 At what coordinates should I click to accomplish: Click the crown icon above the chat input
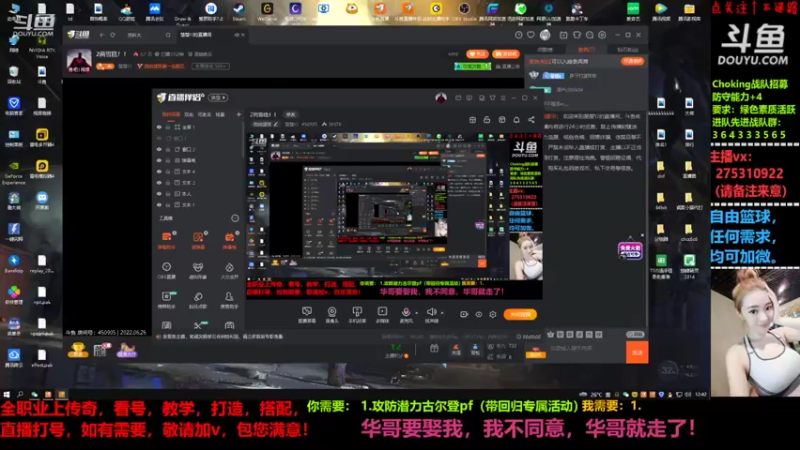coord(551,335)
